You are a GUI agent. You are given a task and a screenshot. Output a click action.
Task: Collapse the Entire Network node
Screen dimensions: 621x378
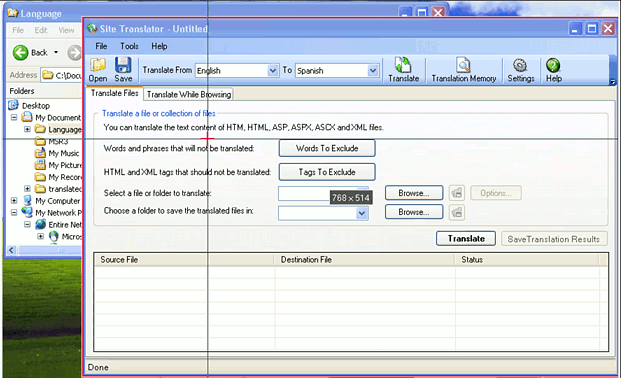pos(27,224)
